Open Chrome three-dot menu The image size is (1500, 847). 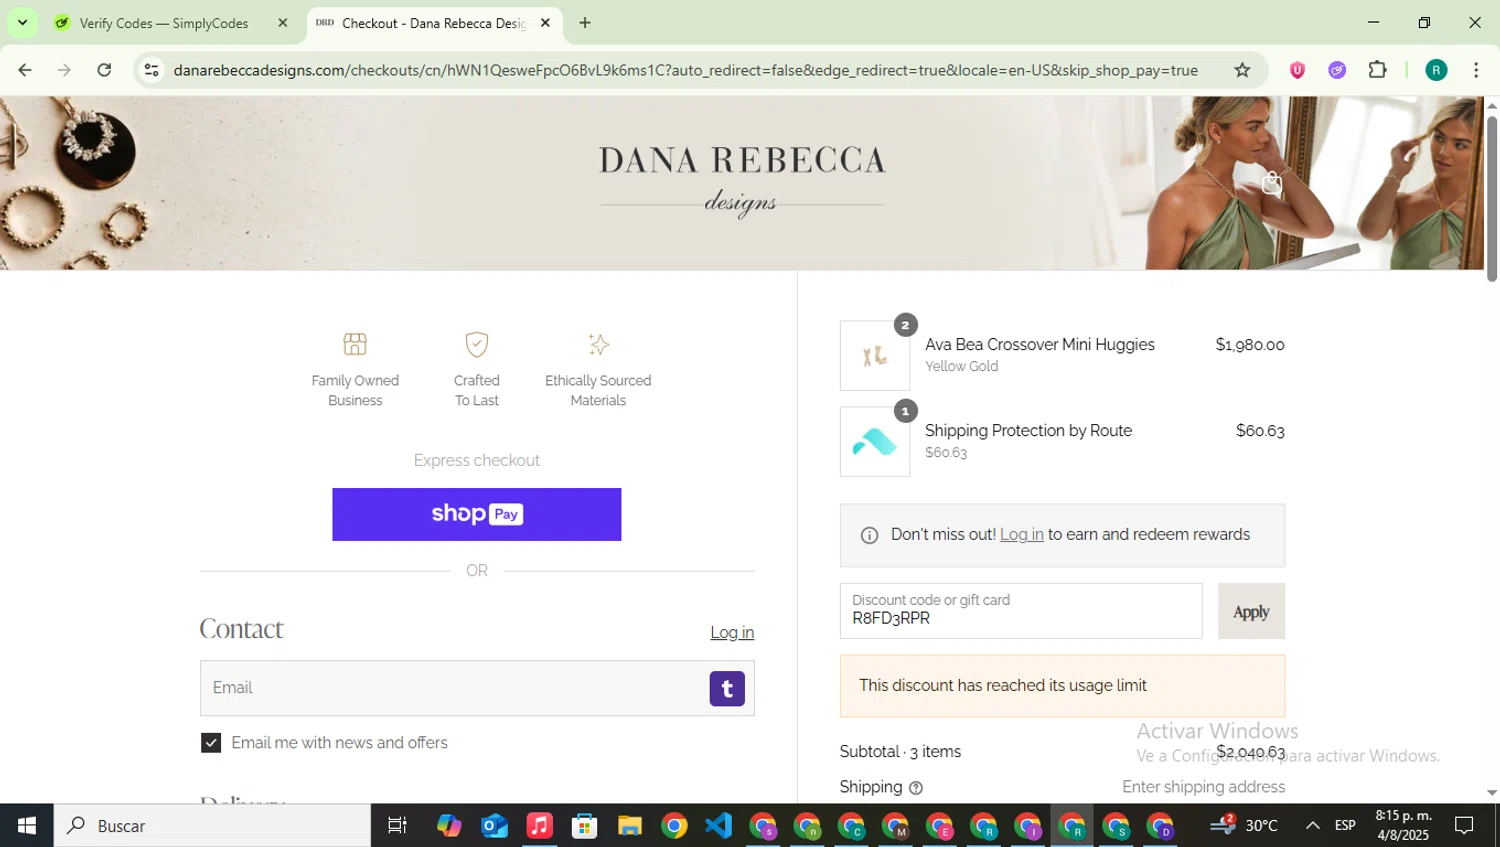point(1476,70)
